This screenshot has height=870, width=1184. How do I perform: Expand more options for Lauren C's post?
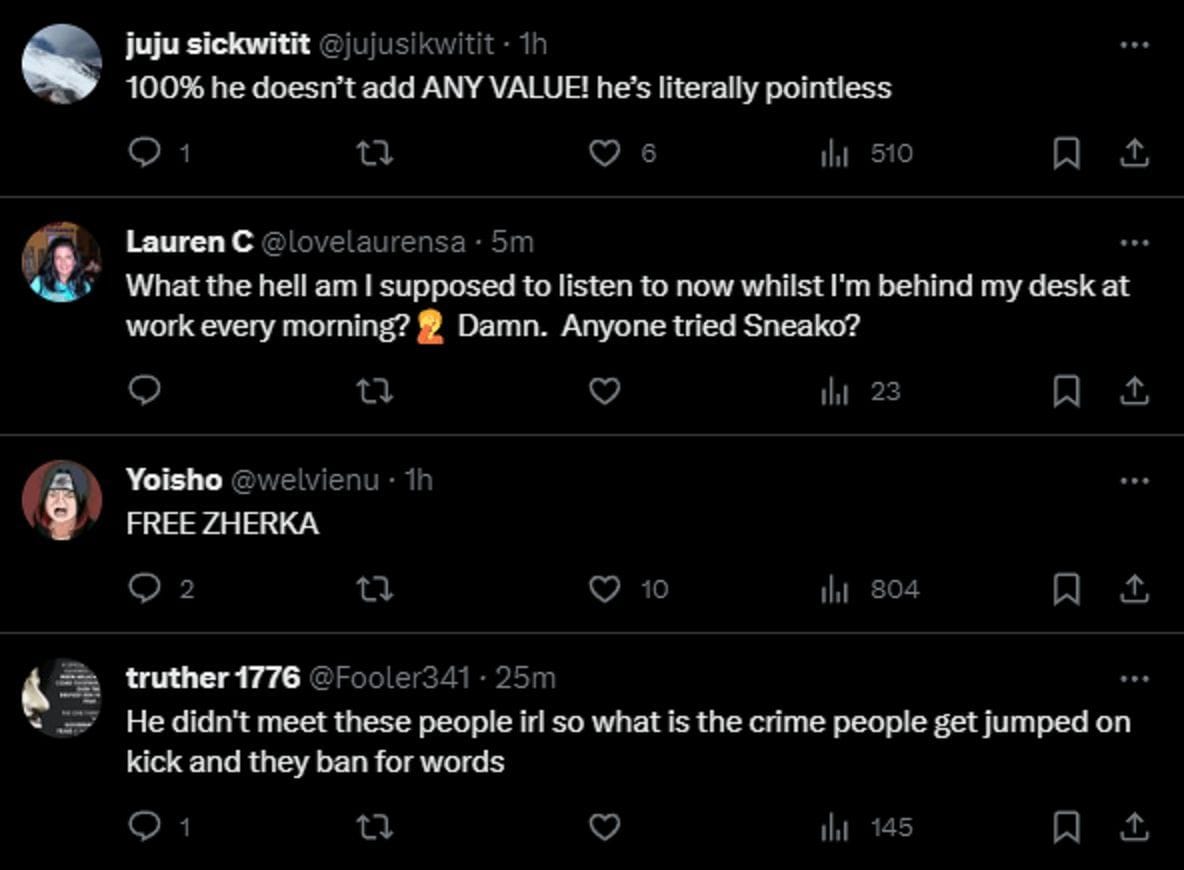(x=1133, y=242)
